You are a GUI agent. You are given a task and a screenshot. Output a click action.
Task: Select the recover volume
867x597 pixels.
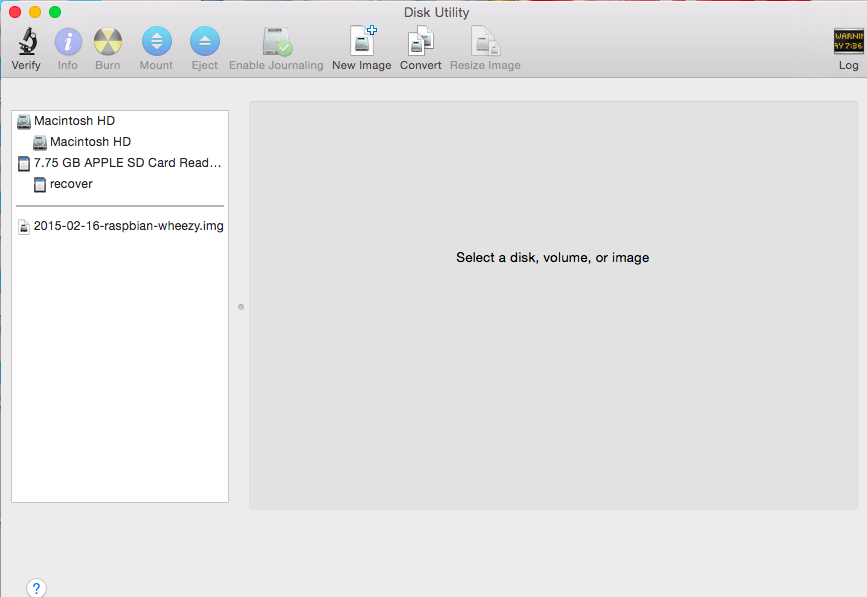tap(70, 184)
